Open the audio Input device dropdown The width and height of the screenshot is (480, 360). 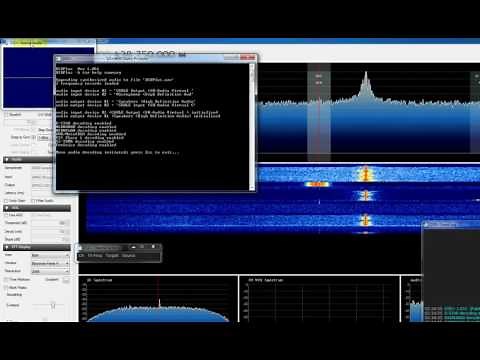pos(42,177)
